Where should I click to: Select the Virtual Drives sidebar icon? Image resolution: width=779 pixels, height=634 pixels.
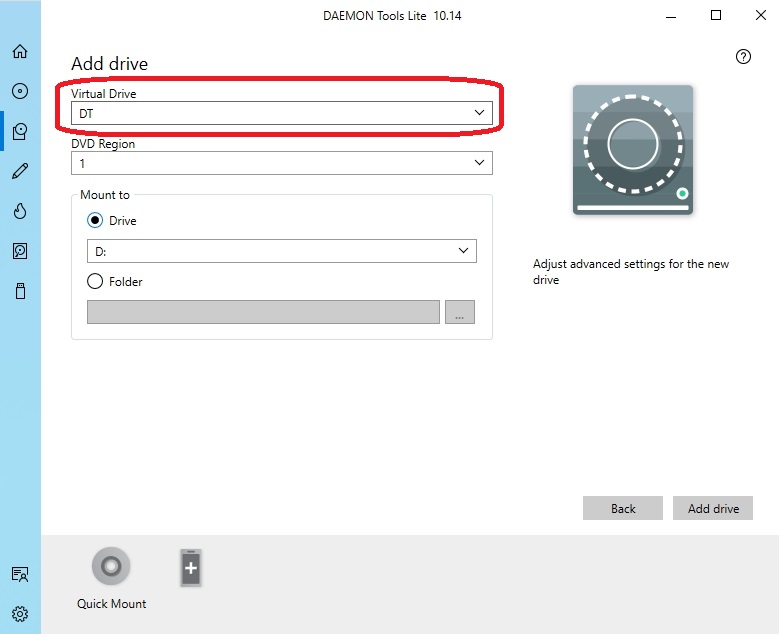tap(20, 131)
